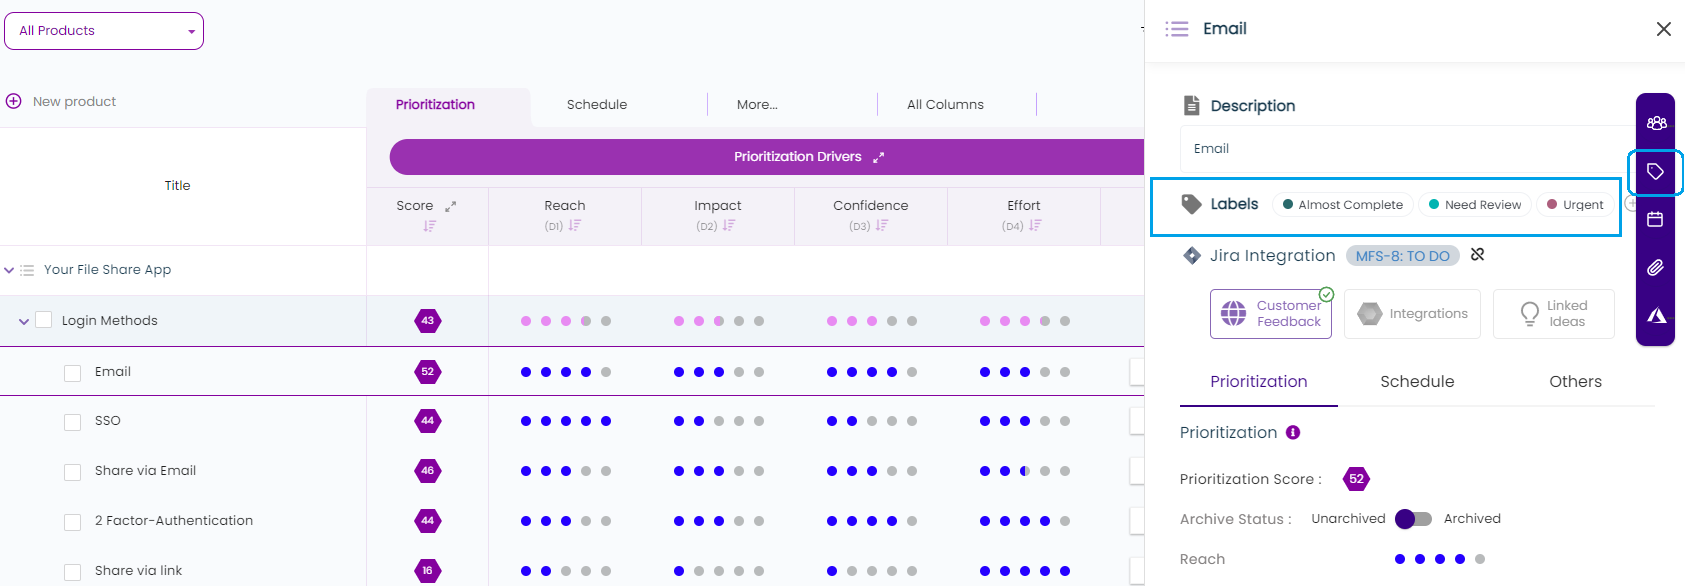Open the team members icon in sidebar
This screenshot has height=586, width=1685.
point(1656,123)
